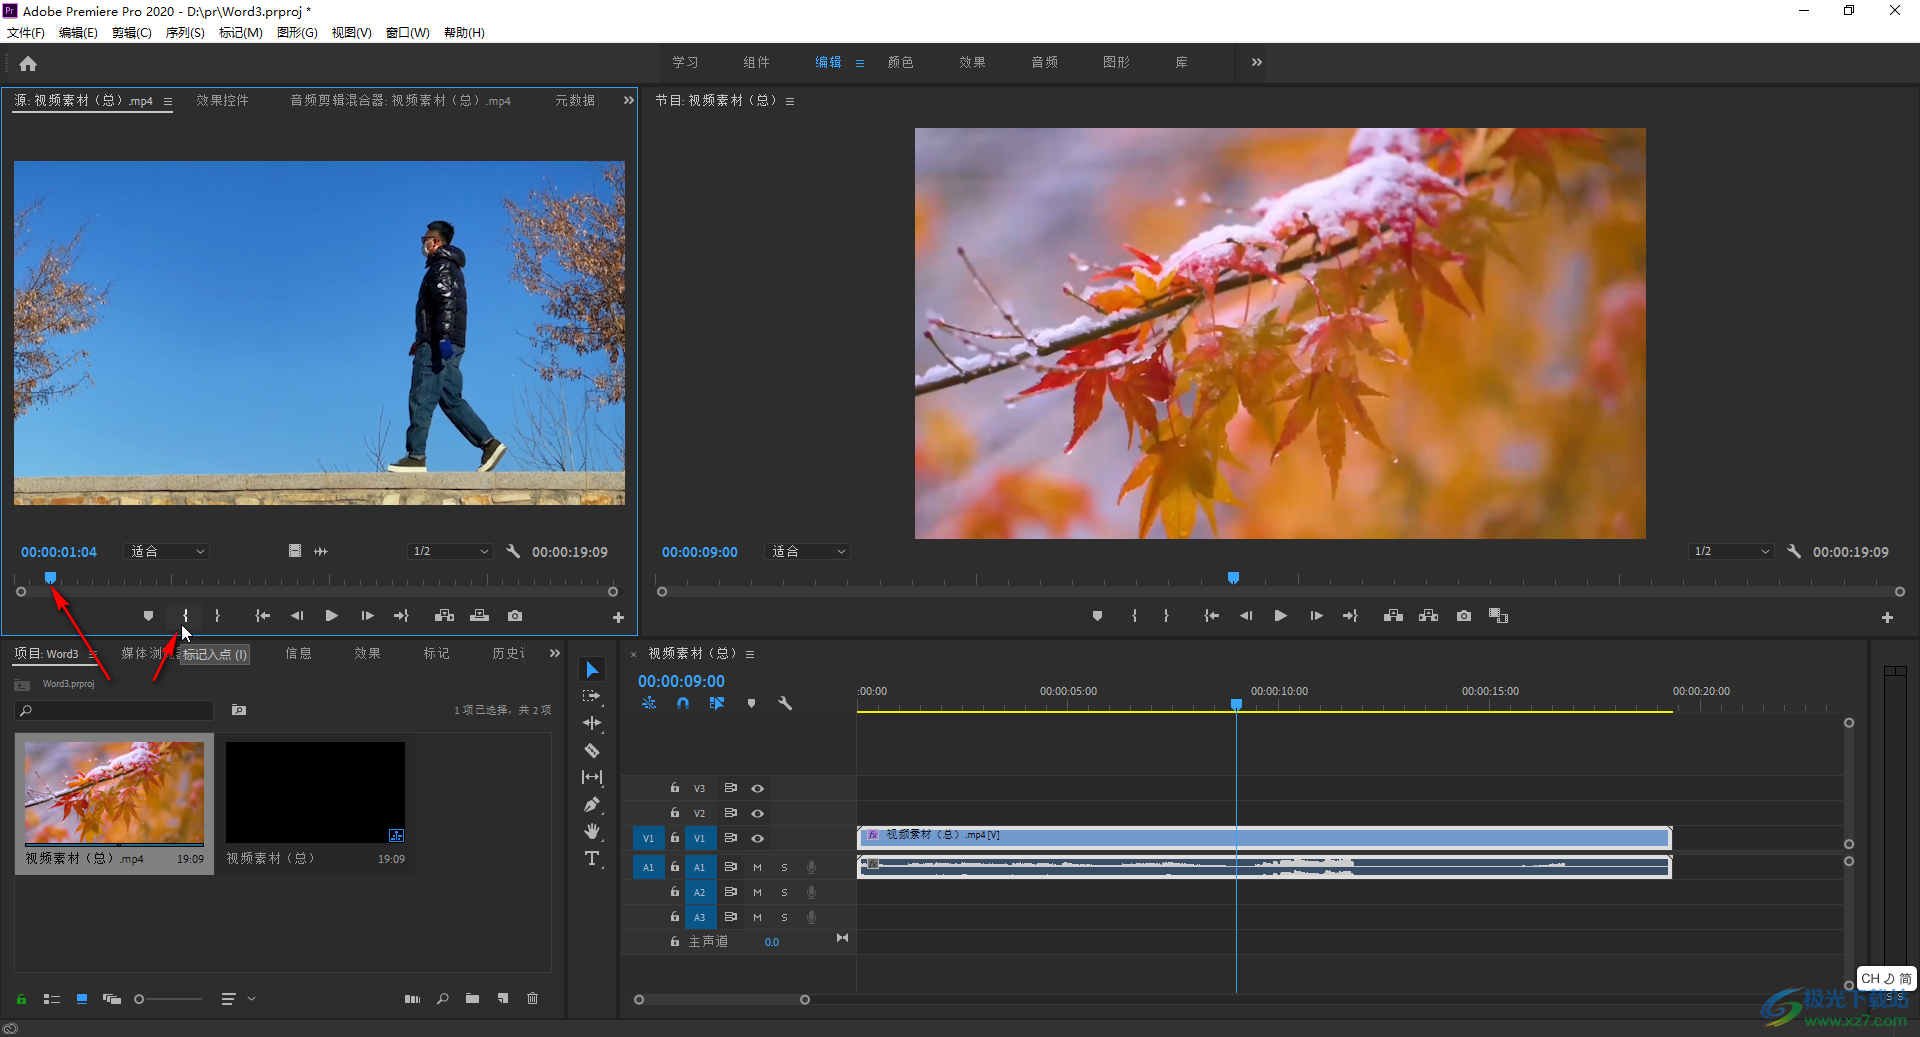Select the Hand tool
Viewport: 1920px width, 1037px height.
click(x=592, y=831)
